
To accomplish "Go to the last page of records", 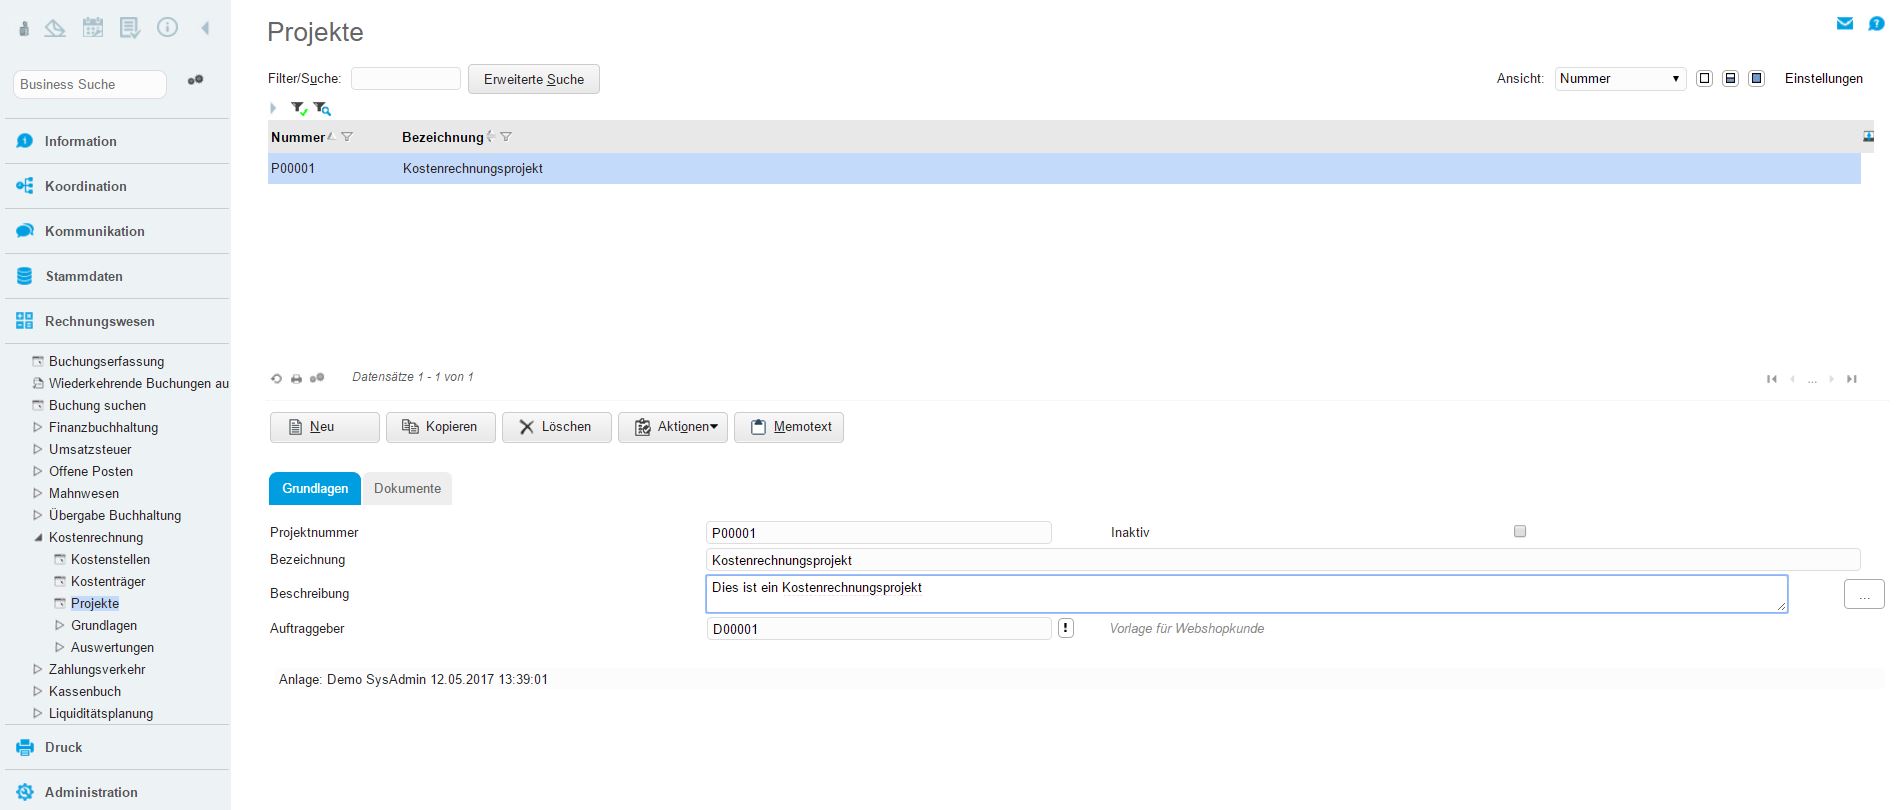I will [1852, 379].
